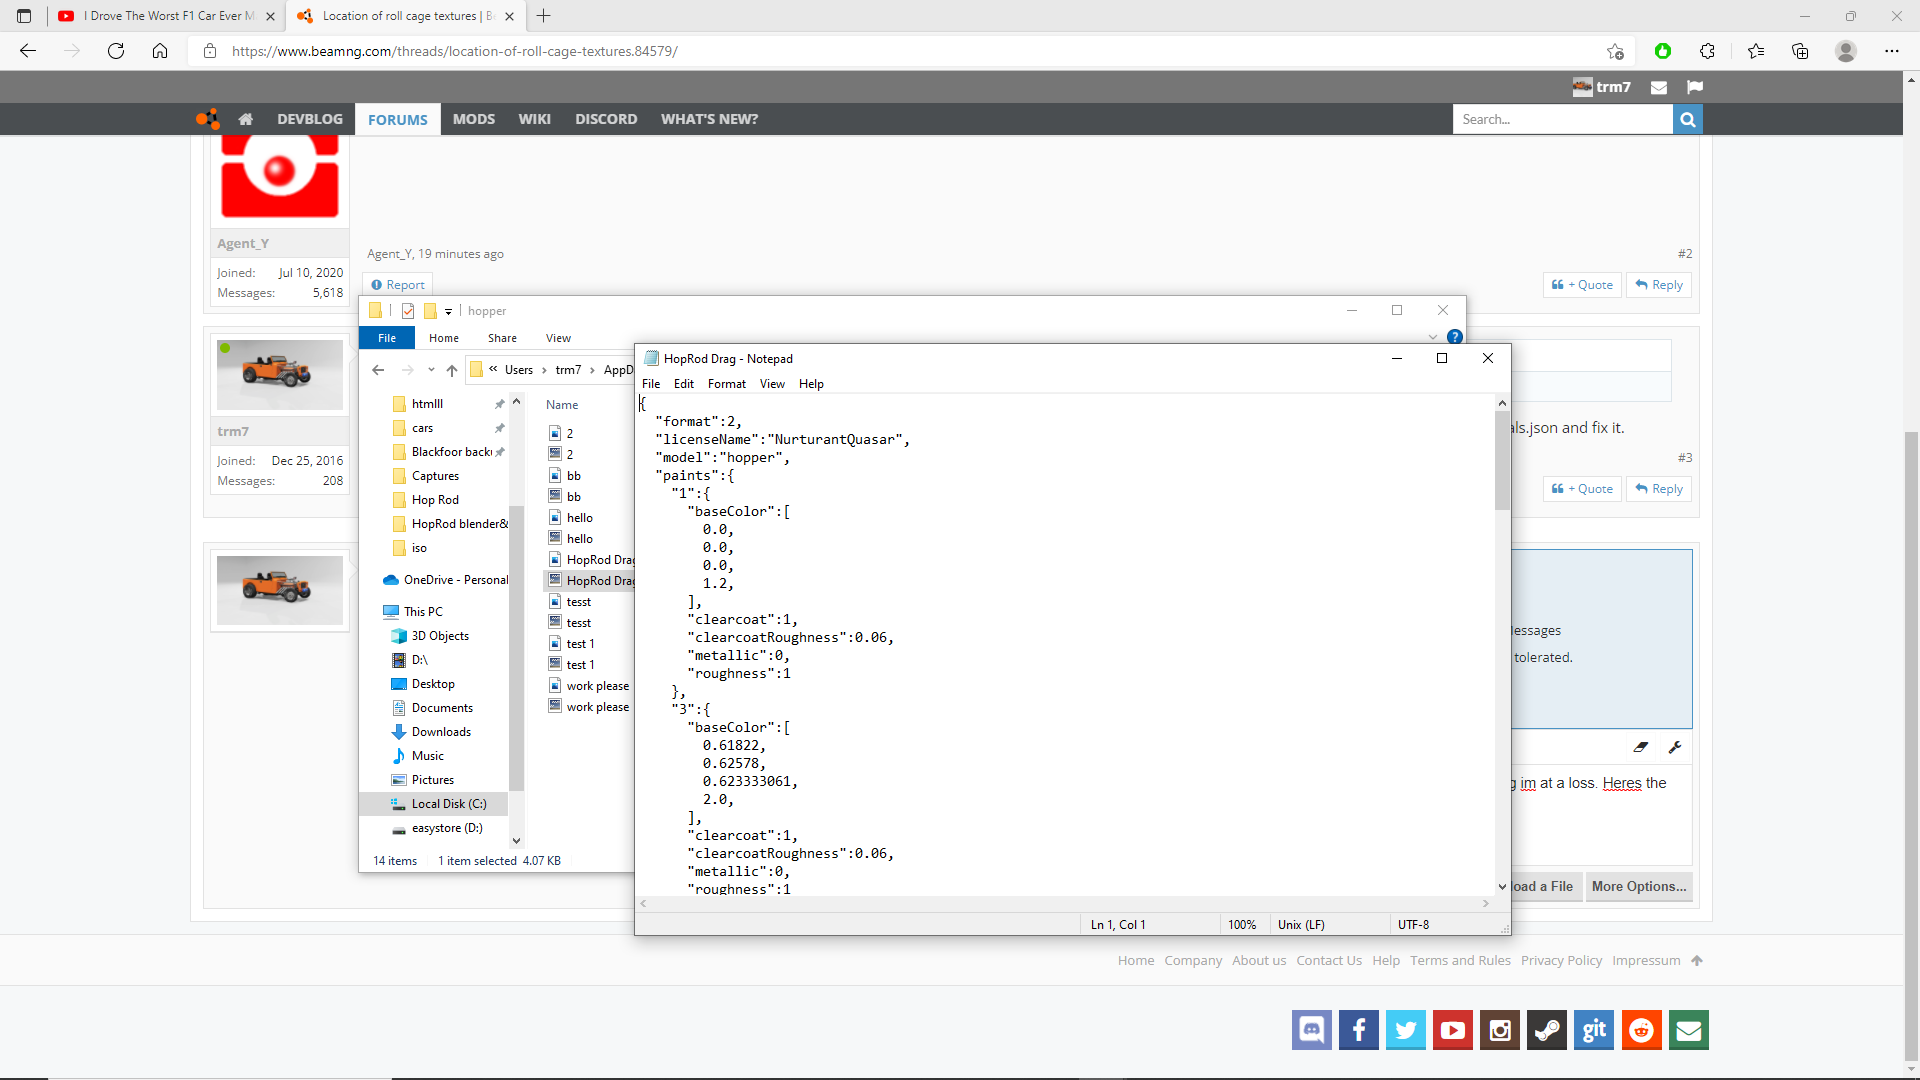Image resolution: width=1920 pixels, height=1080 pixels.
Task: Open the Home ribbon tab in File Explorer
Action: tap(444, 338)
